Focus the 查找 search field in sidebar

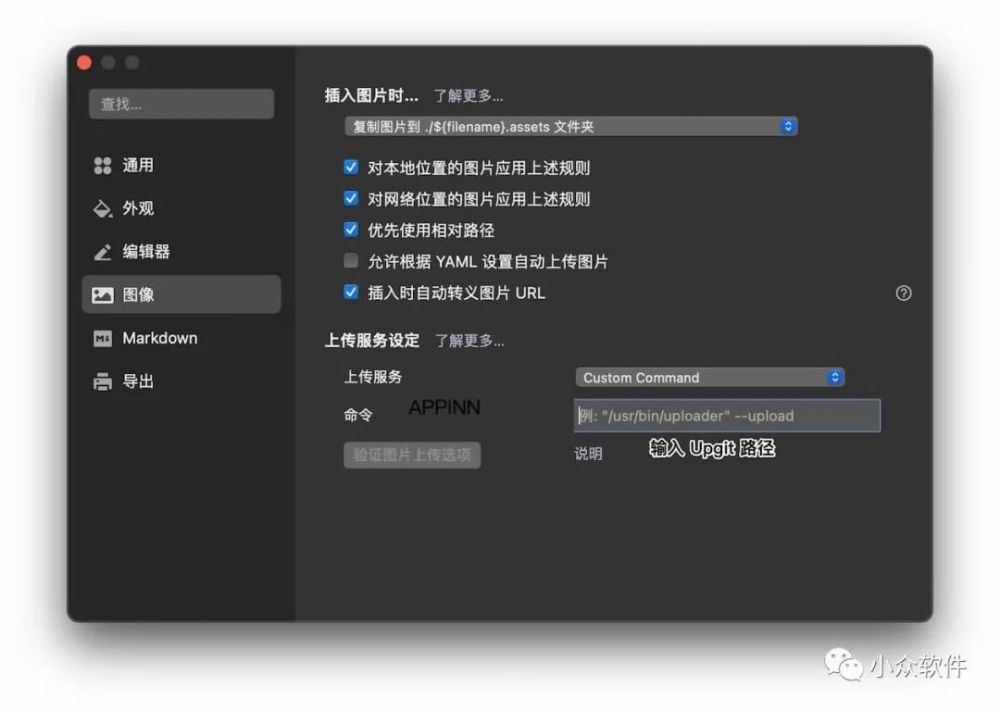182,104
